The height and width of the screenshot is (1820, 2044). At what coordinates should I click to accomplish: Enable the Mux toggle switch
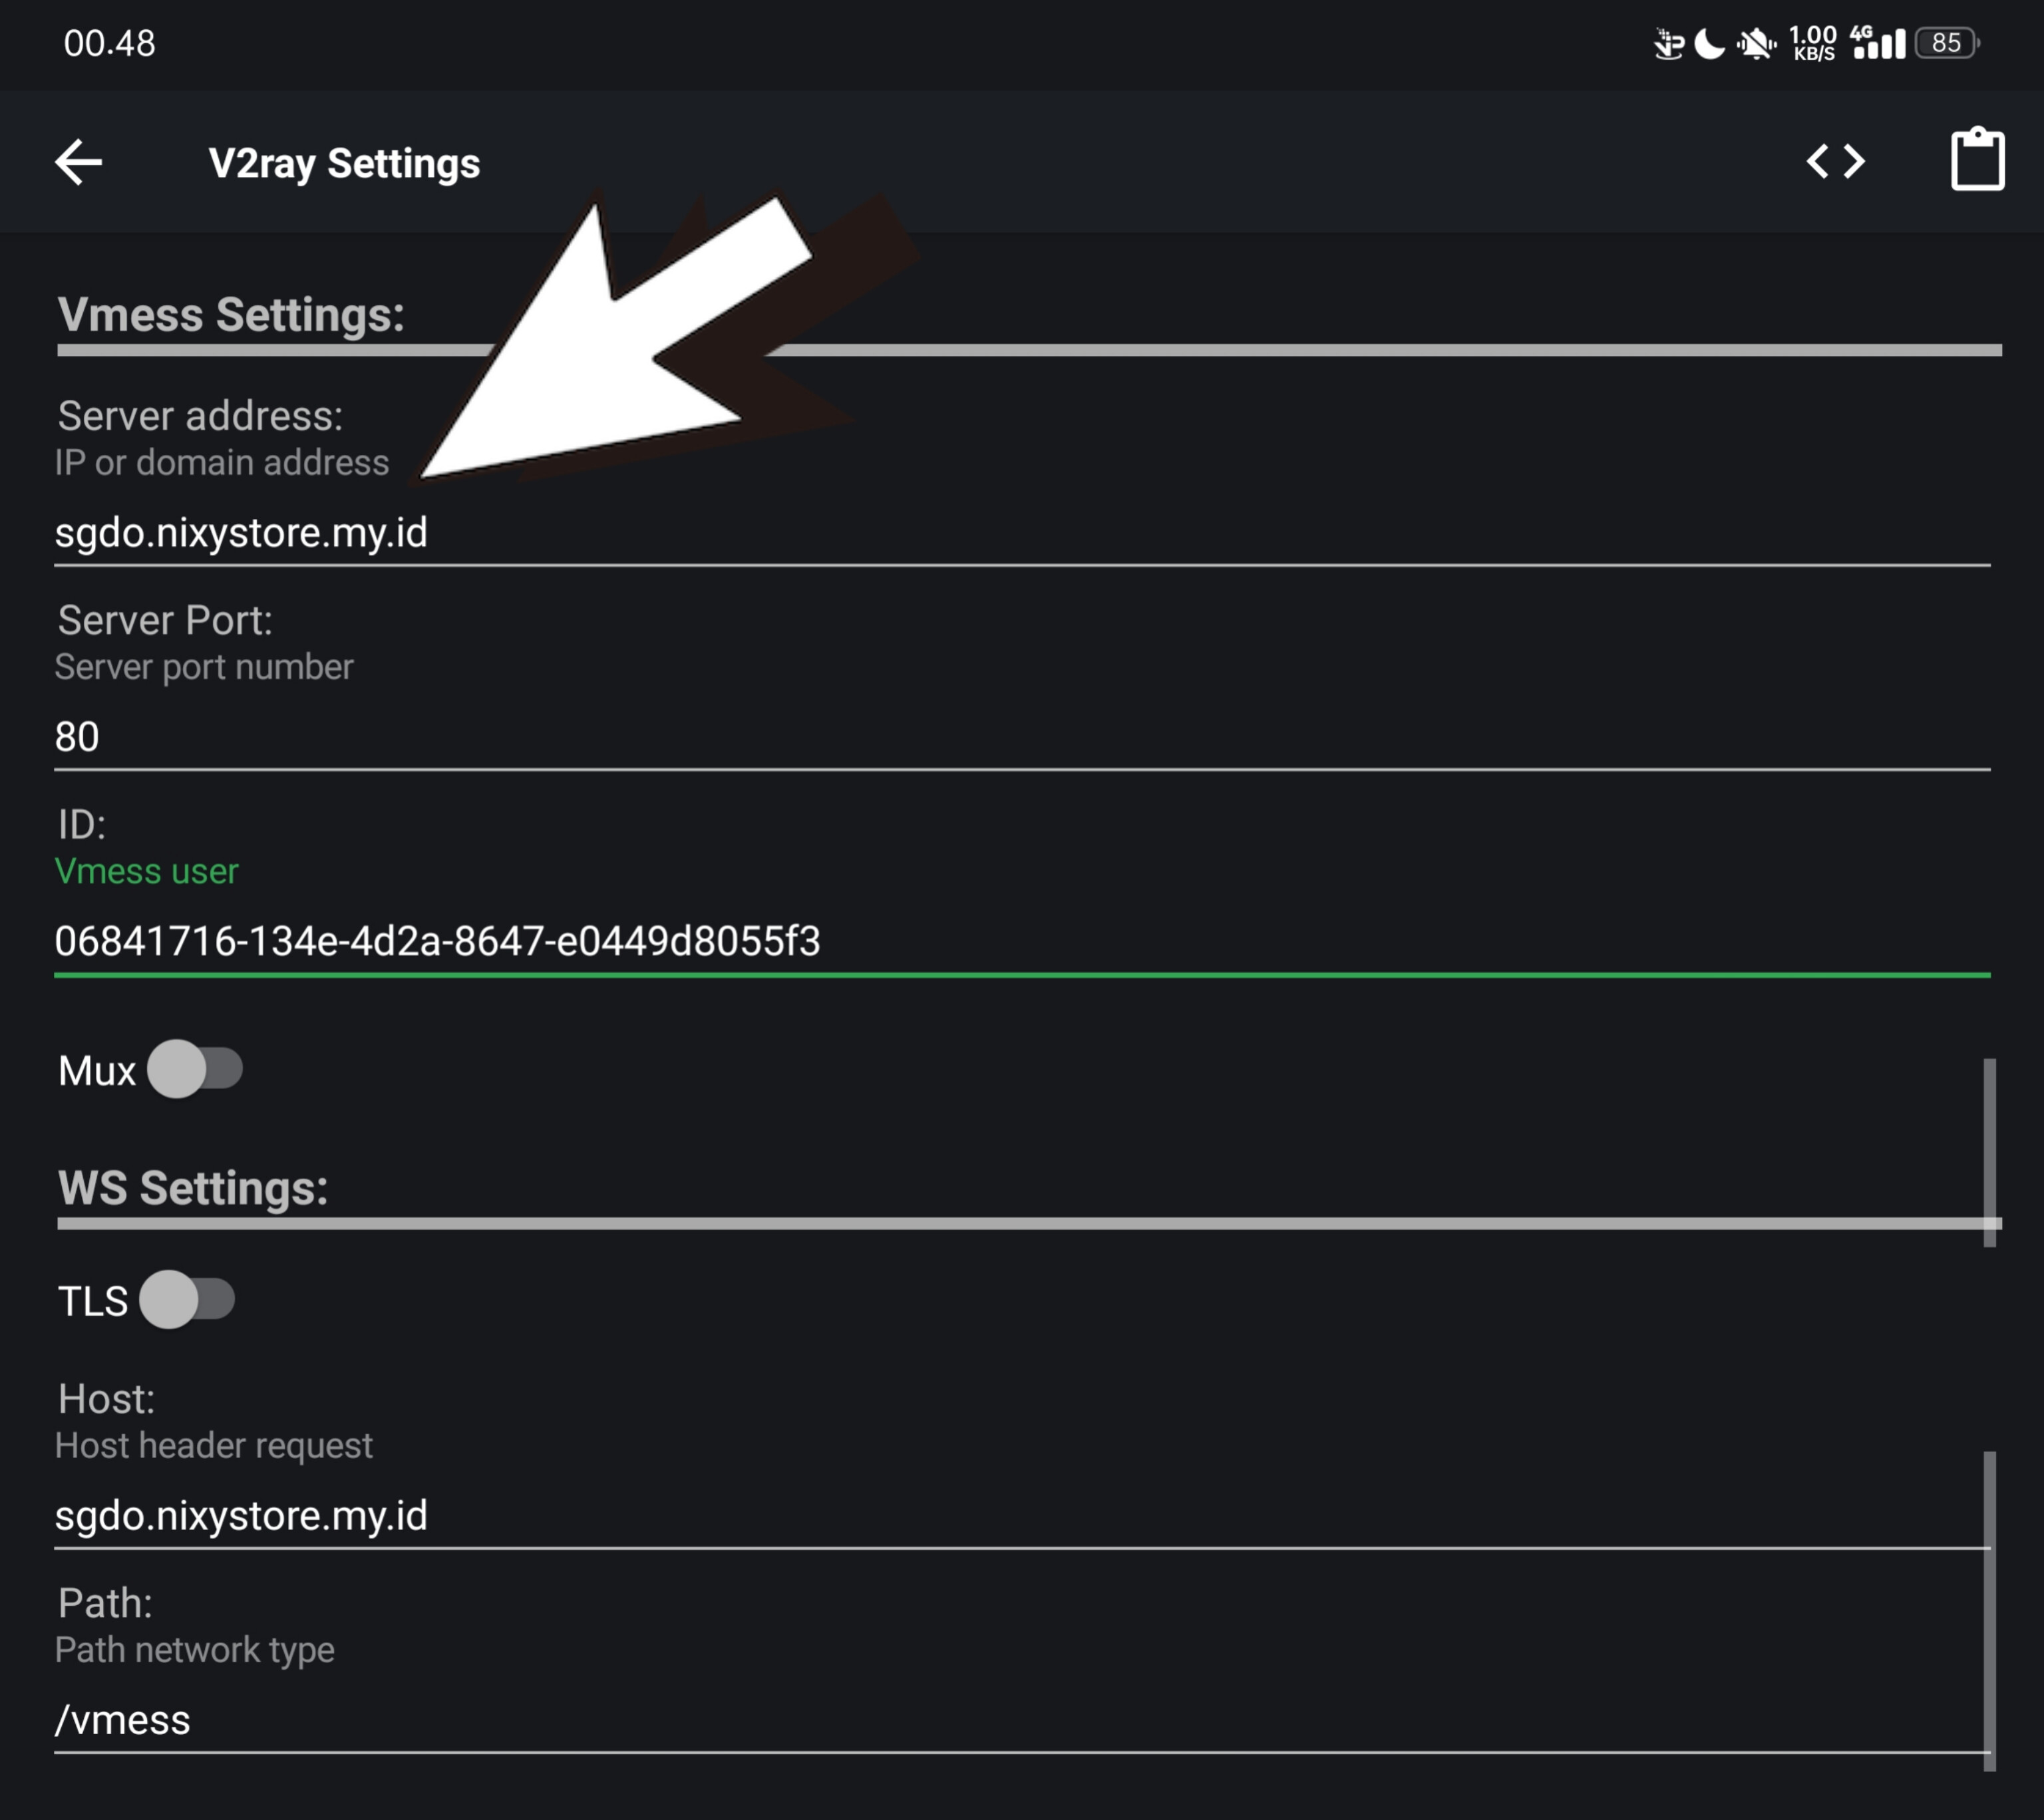pos(195,1069)
